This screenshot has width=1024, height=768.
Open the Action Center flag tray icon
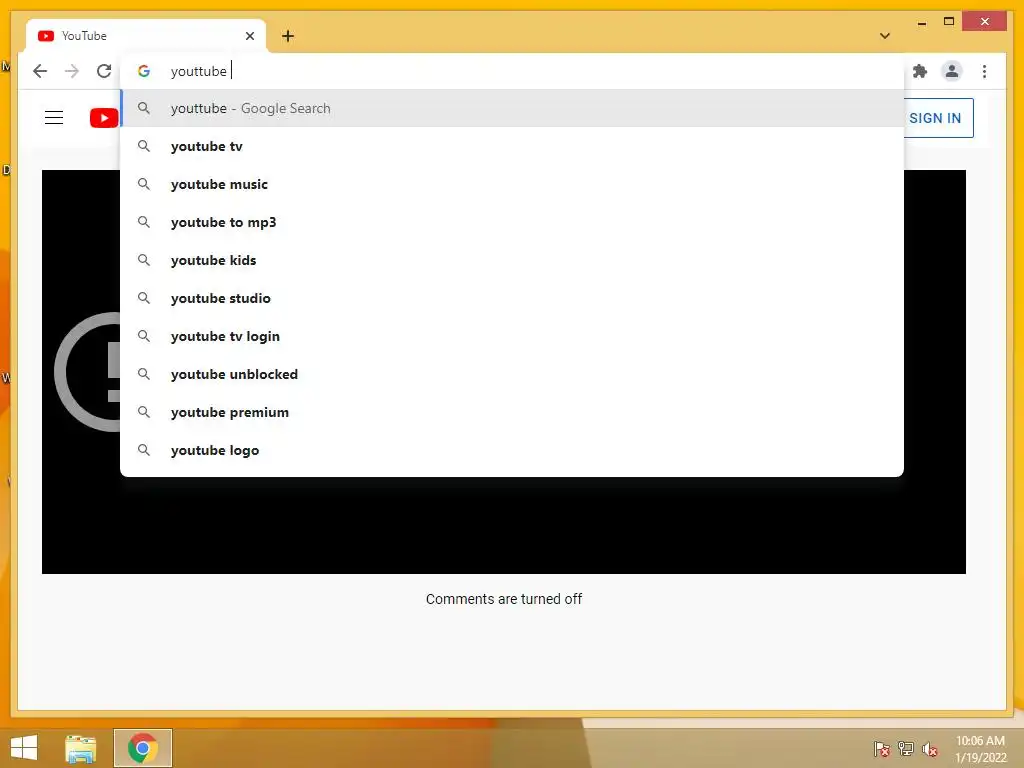(881, 749)
